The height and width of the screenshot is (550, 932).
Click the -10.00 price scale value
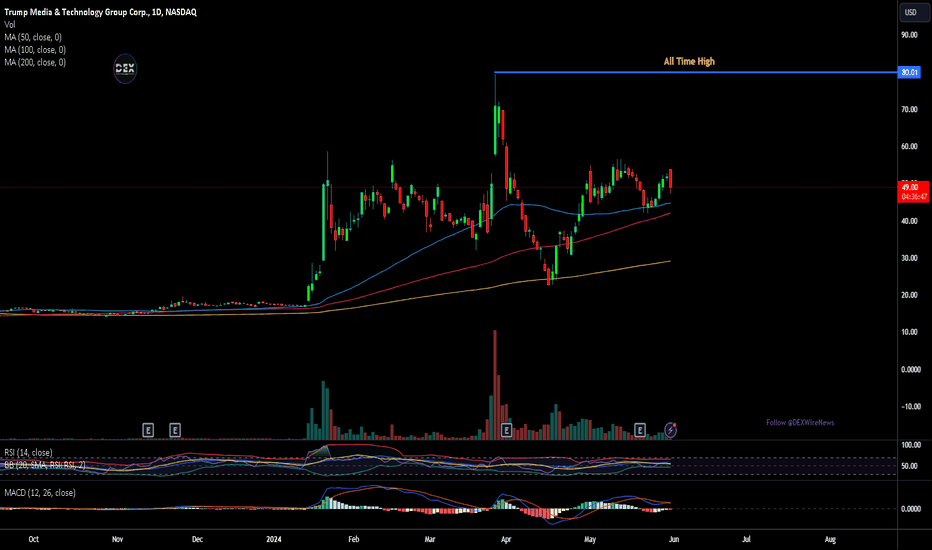click(x=911, y=407)
